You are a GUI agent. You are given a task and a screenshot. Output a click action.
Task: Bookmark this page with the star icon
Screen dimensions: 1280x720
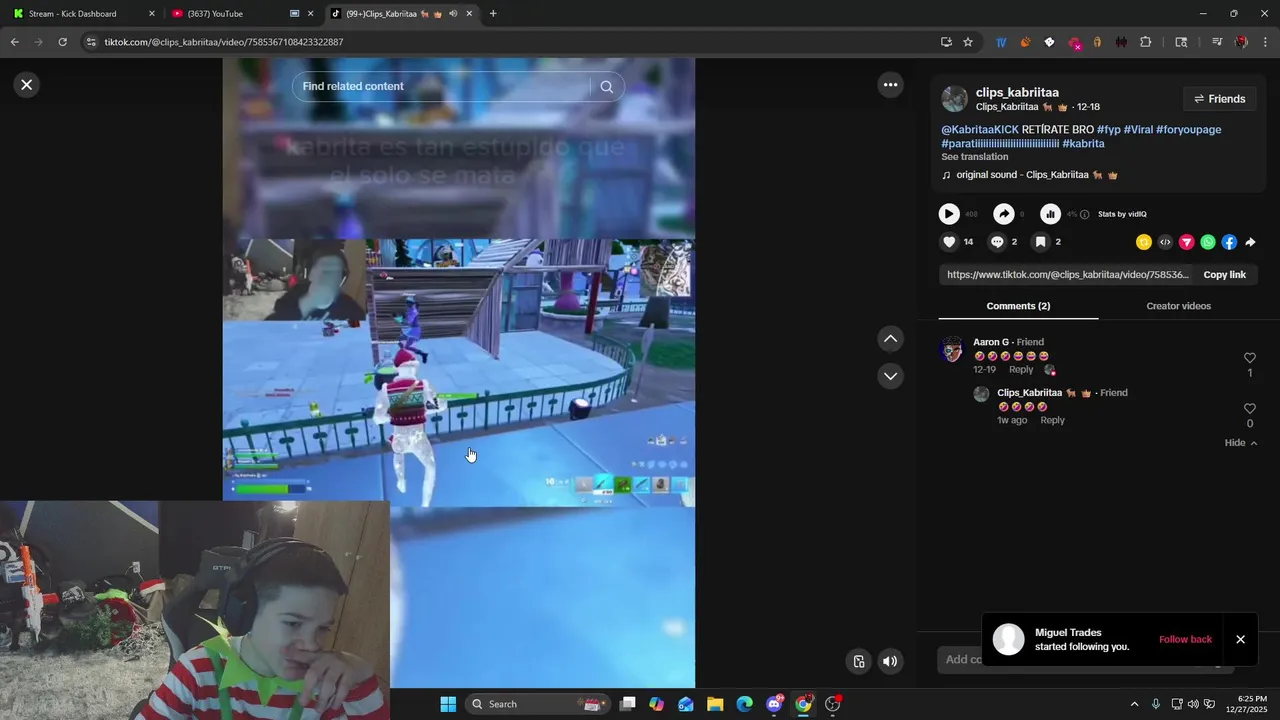(967, 42)
